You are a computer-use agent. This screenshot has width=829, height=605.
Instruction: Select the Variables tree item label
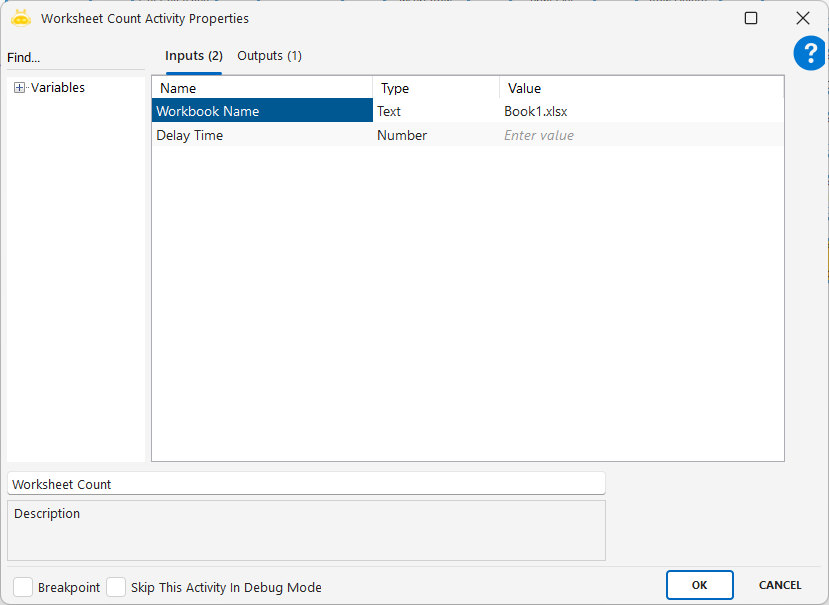(58, 88)
